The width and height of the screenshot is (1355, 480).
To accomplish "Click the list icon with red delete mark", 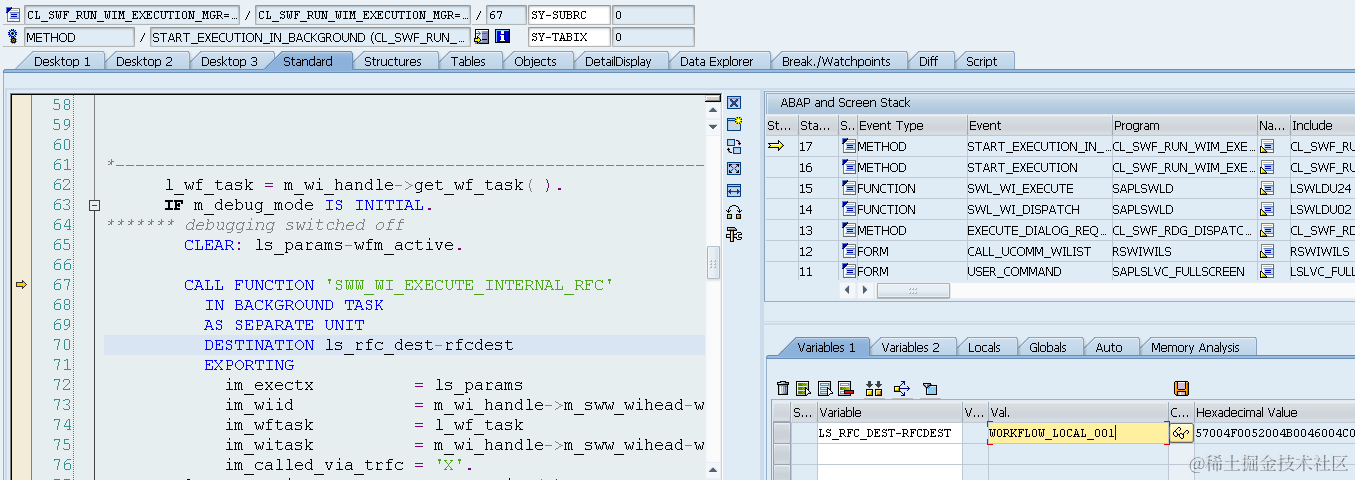I will 846,388.
